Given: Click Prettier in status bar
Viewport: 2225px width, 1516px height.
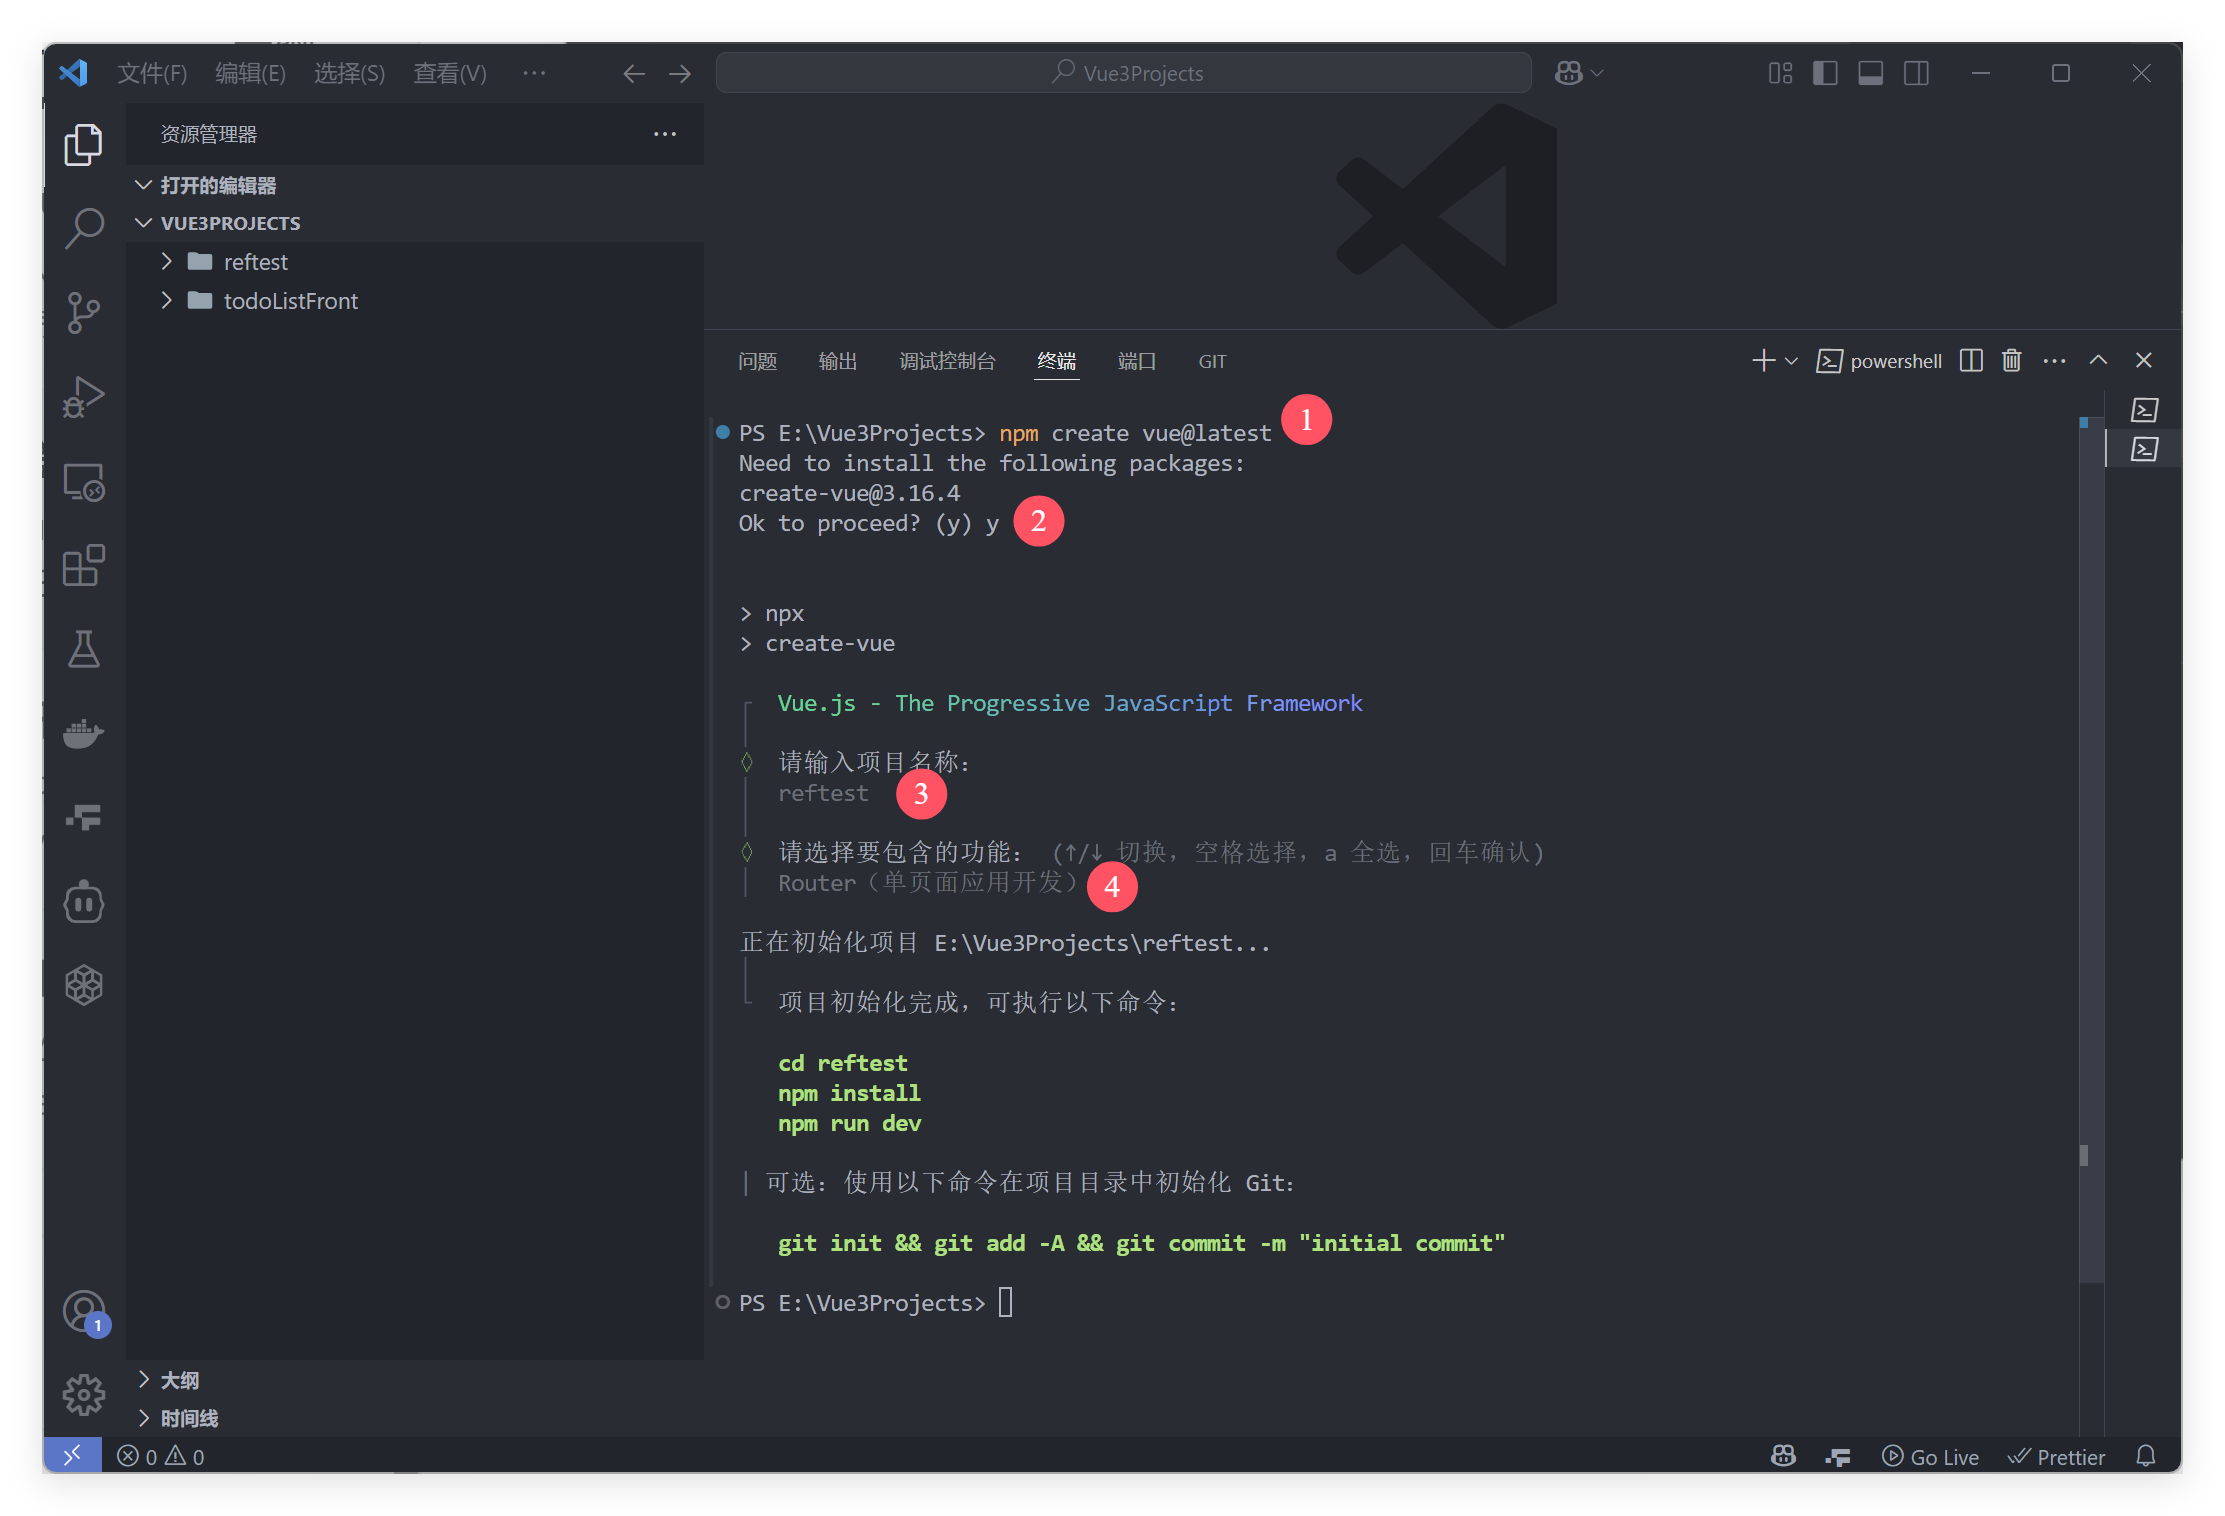Looking at the screenshot, I should (x=2056, y=1456).
